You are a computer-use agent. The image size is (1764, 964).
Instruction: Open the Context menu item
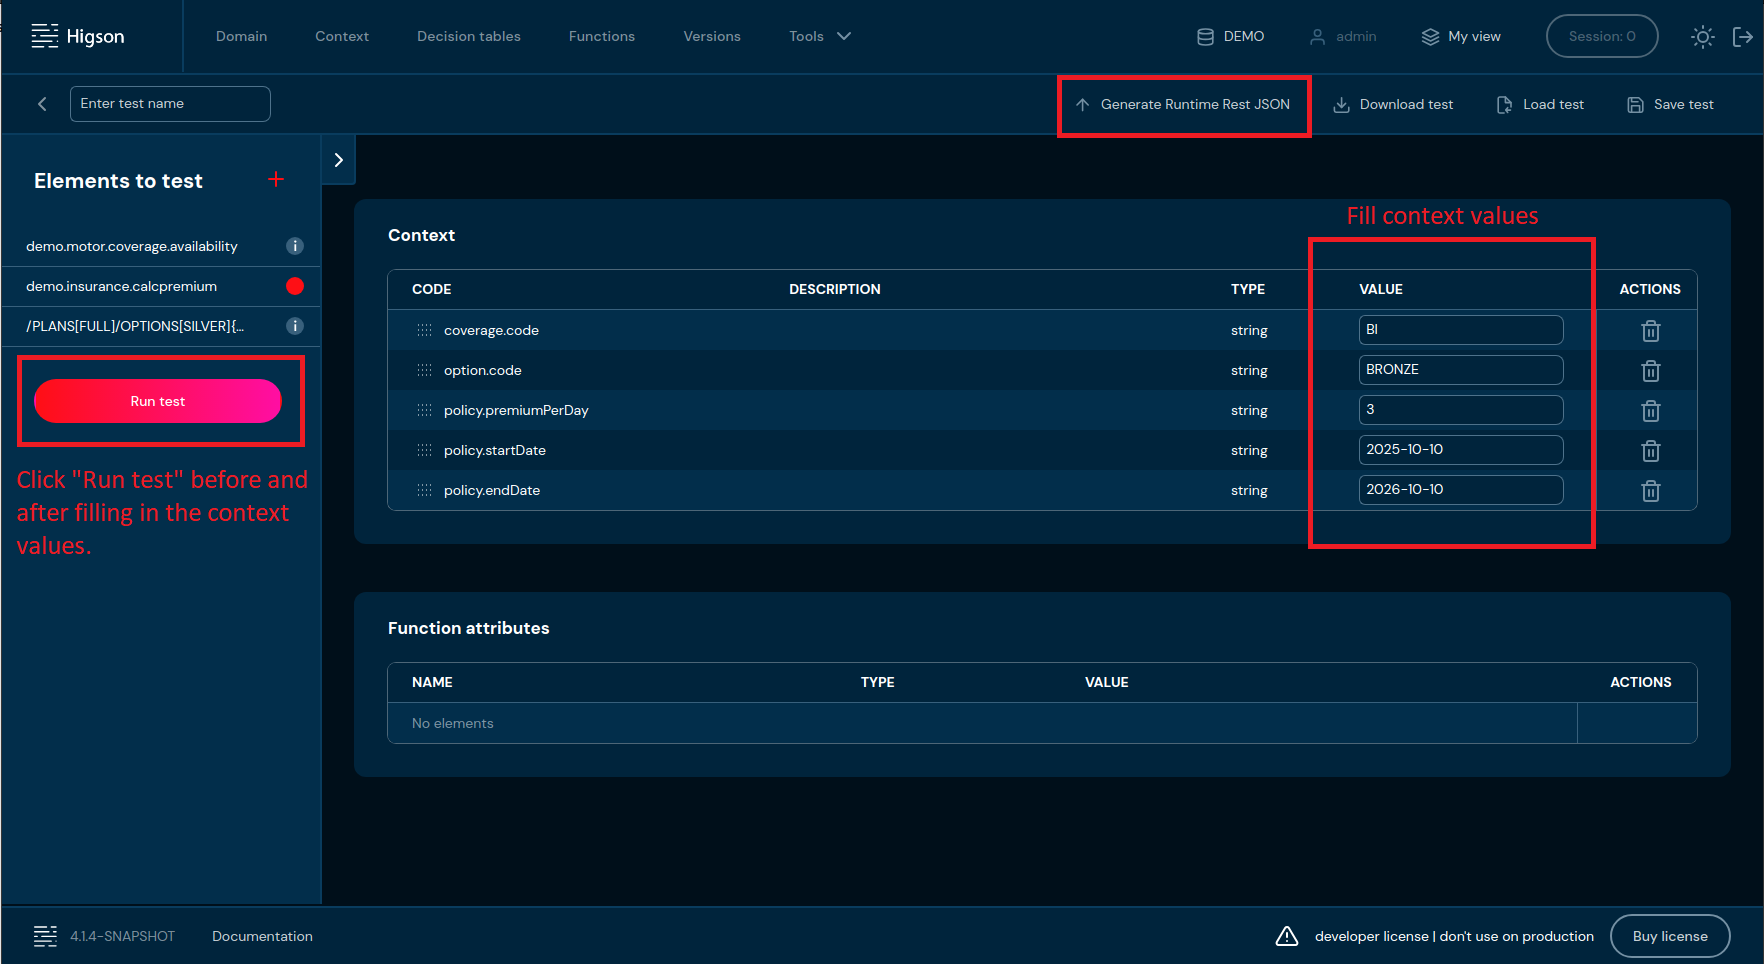point(342,36)
